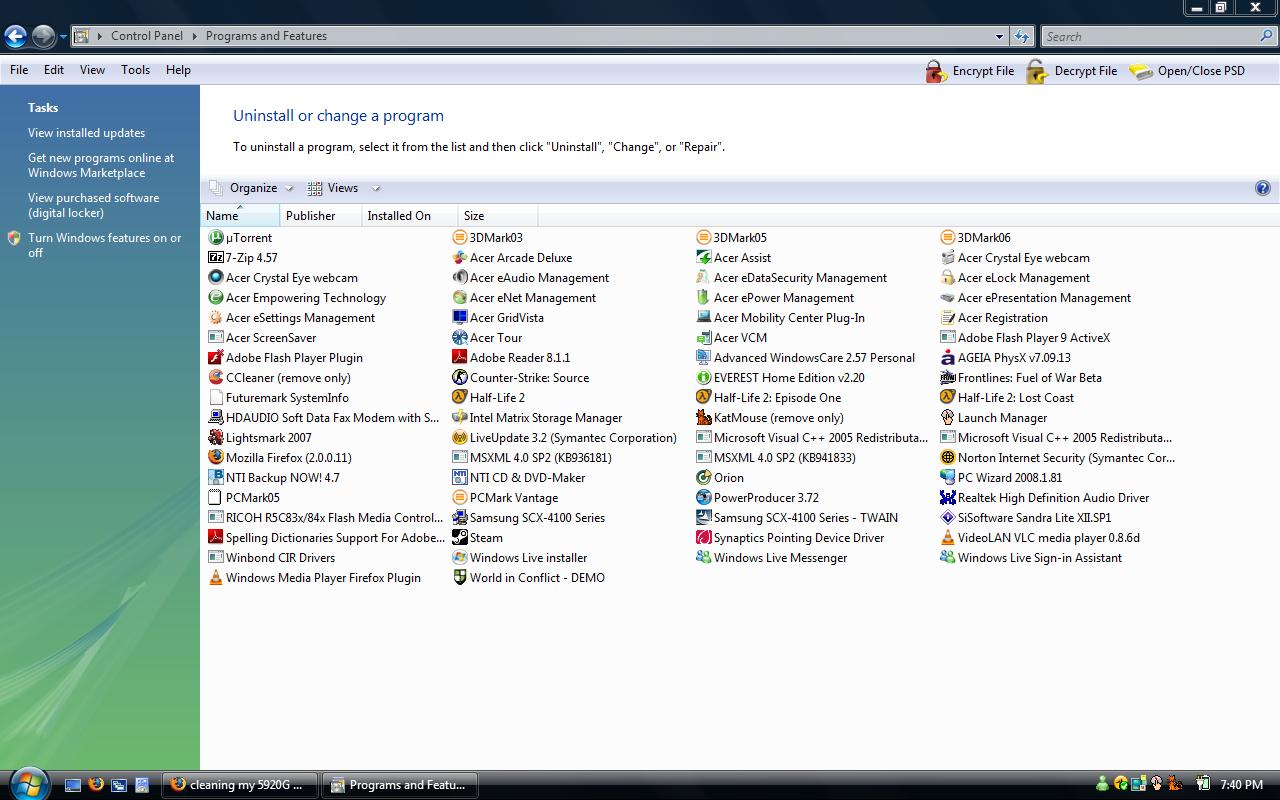1280x800 pixels.
Task: Click the Half-Life 2 icon
Action: click(459, 398)
